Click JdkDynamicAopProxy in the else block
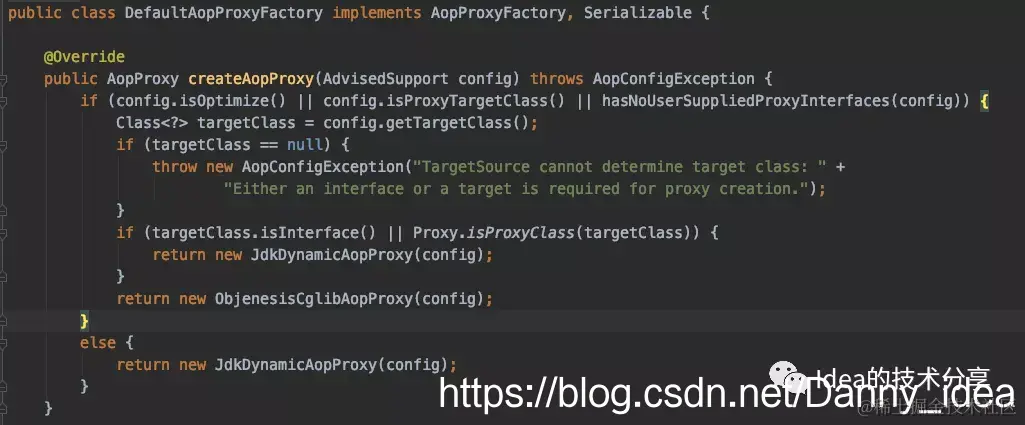Image resolution: width=1025 pixels, height=425 pixels. 295,365
